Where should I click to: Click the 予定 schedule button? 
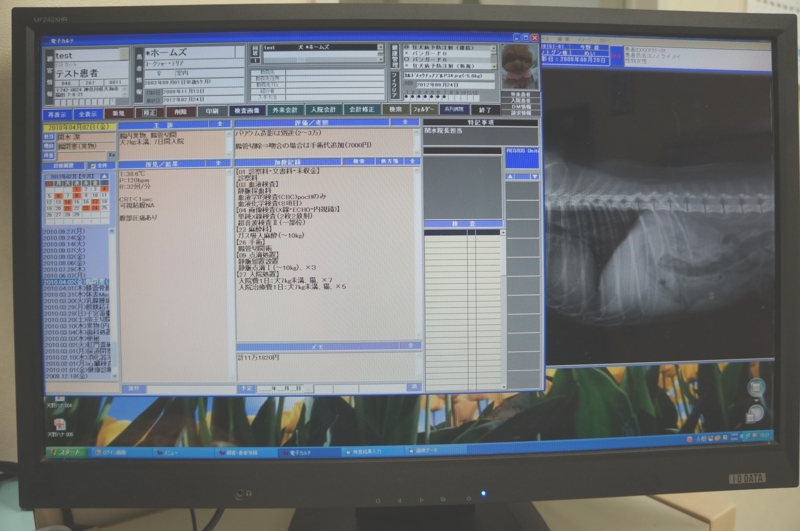[246, 389]
